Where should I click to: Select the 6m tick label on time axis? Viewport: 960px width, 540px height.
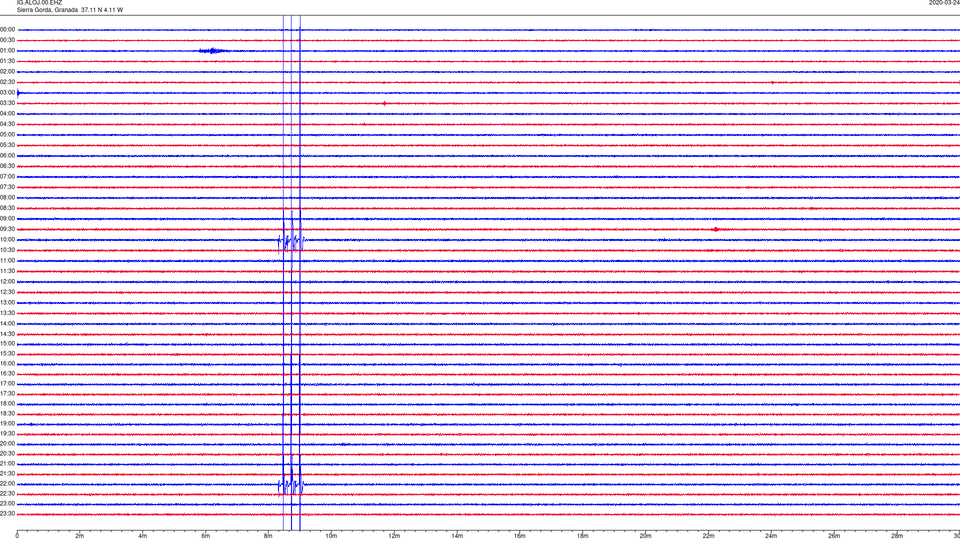pyautogui.click(x=206, y=536)
